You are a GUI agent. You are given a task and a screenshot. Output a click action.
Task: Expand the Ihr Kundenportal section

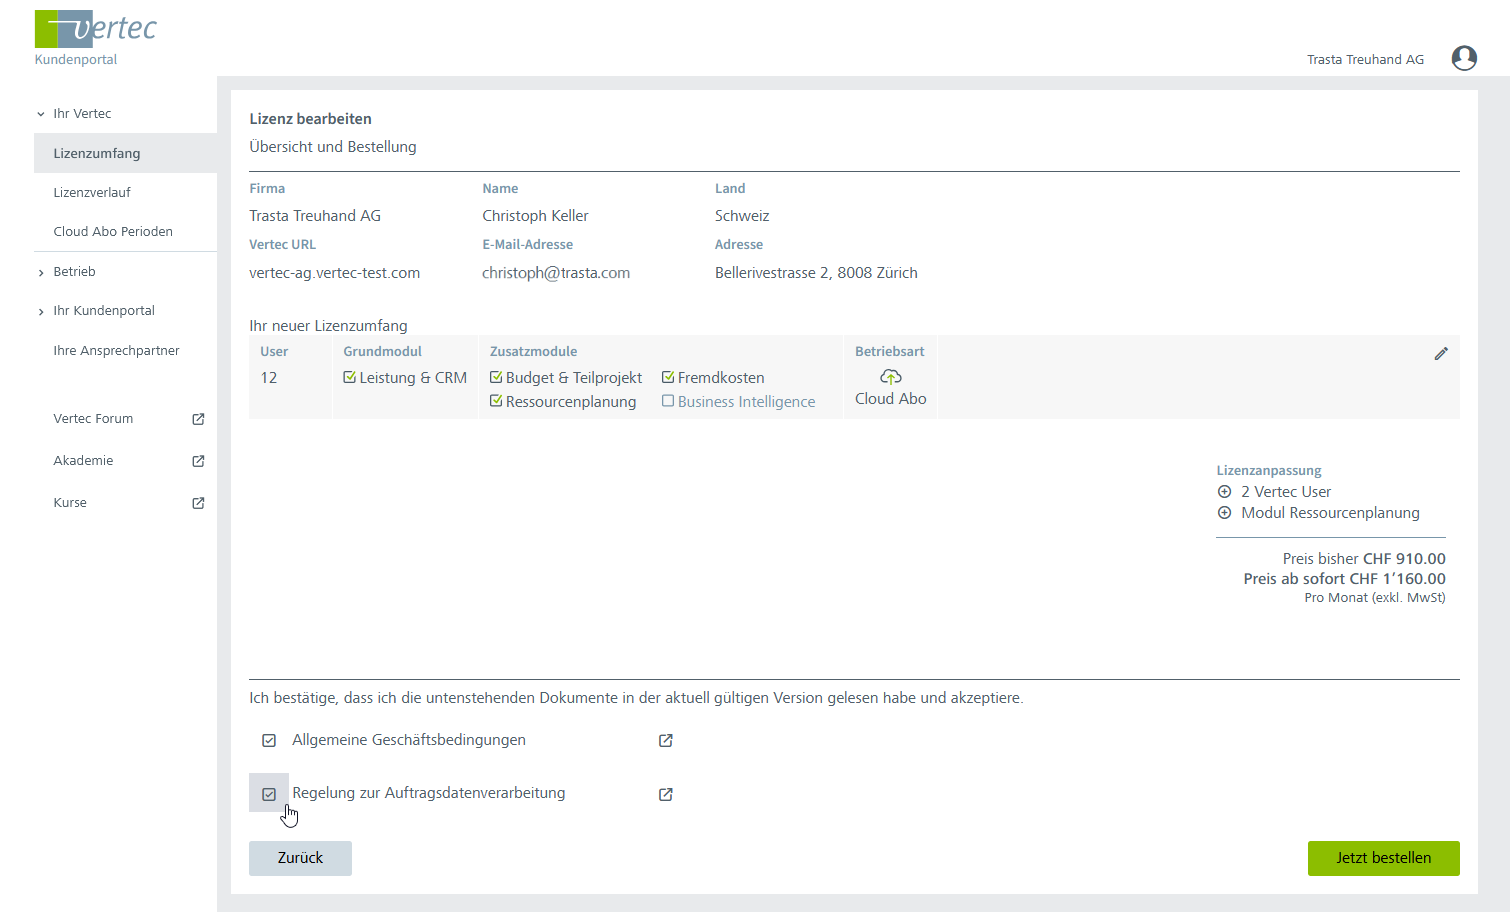(41, 311)
